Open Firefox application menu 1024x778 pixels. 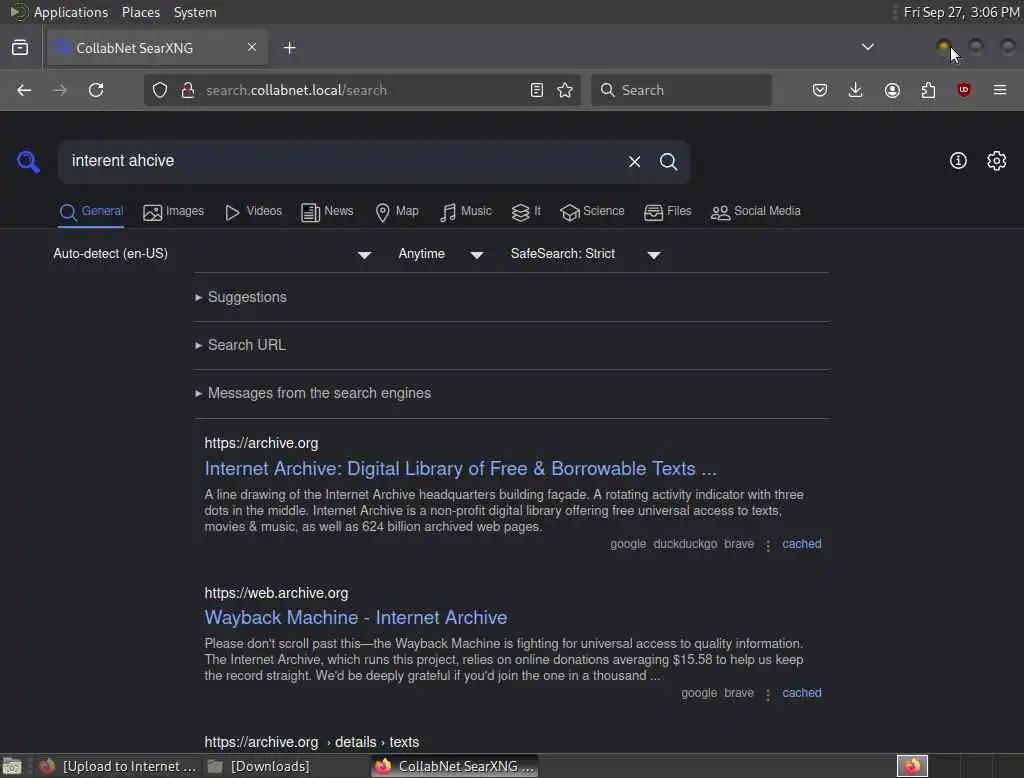[x=1000, y=90]
